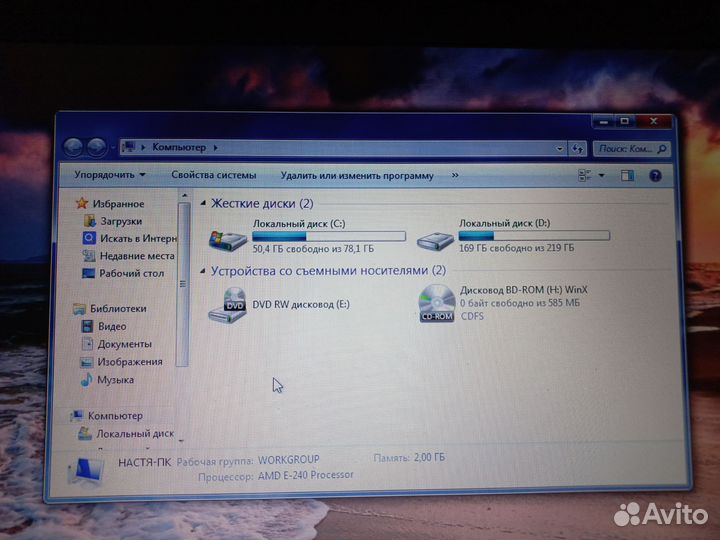Click the navigation pane scroll up arrow
The image size is (720, 540).
tap(184, 195)
